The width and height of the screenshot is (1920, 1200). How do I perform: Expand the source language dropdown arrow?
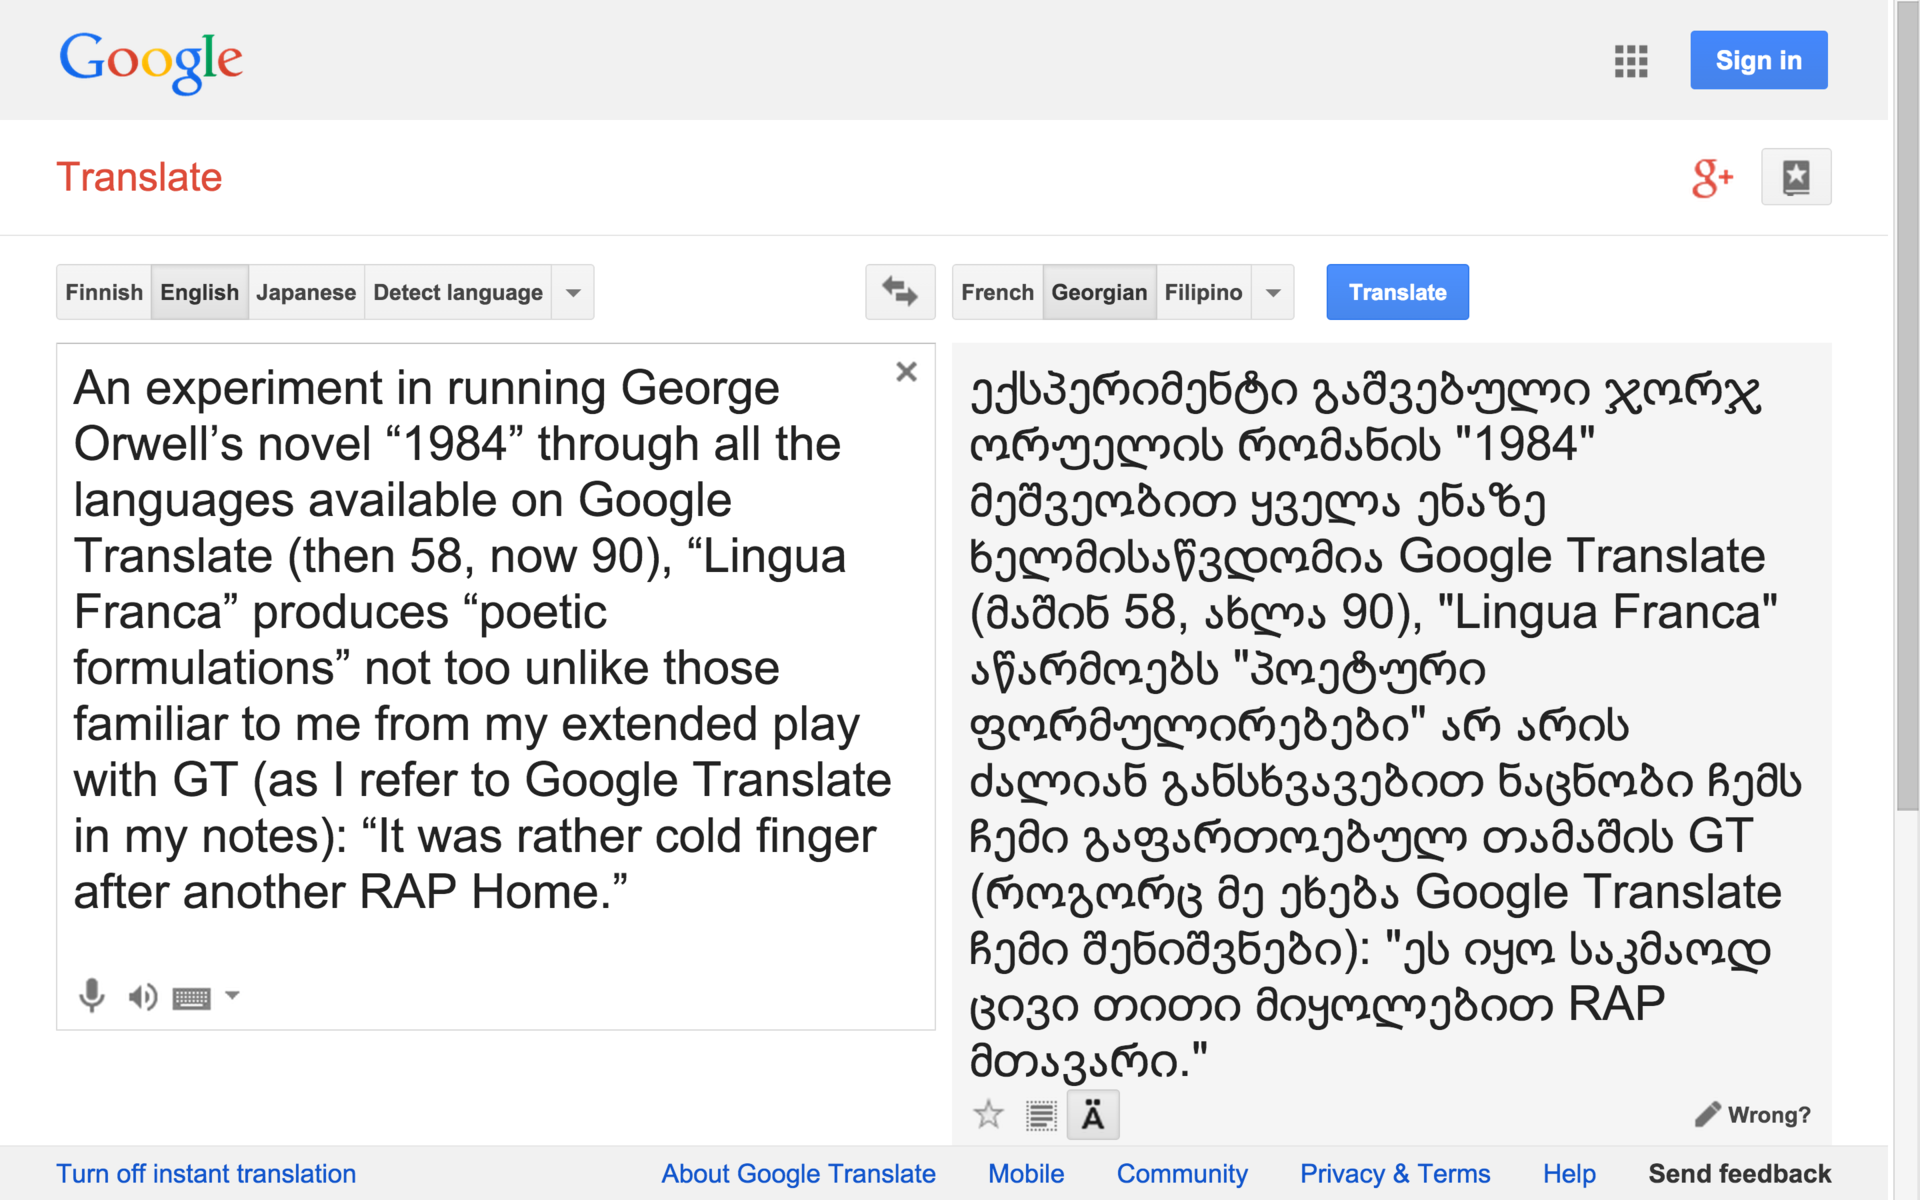pyautogui.click(x=573, y=292)
